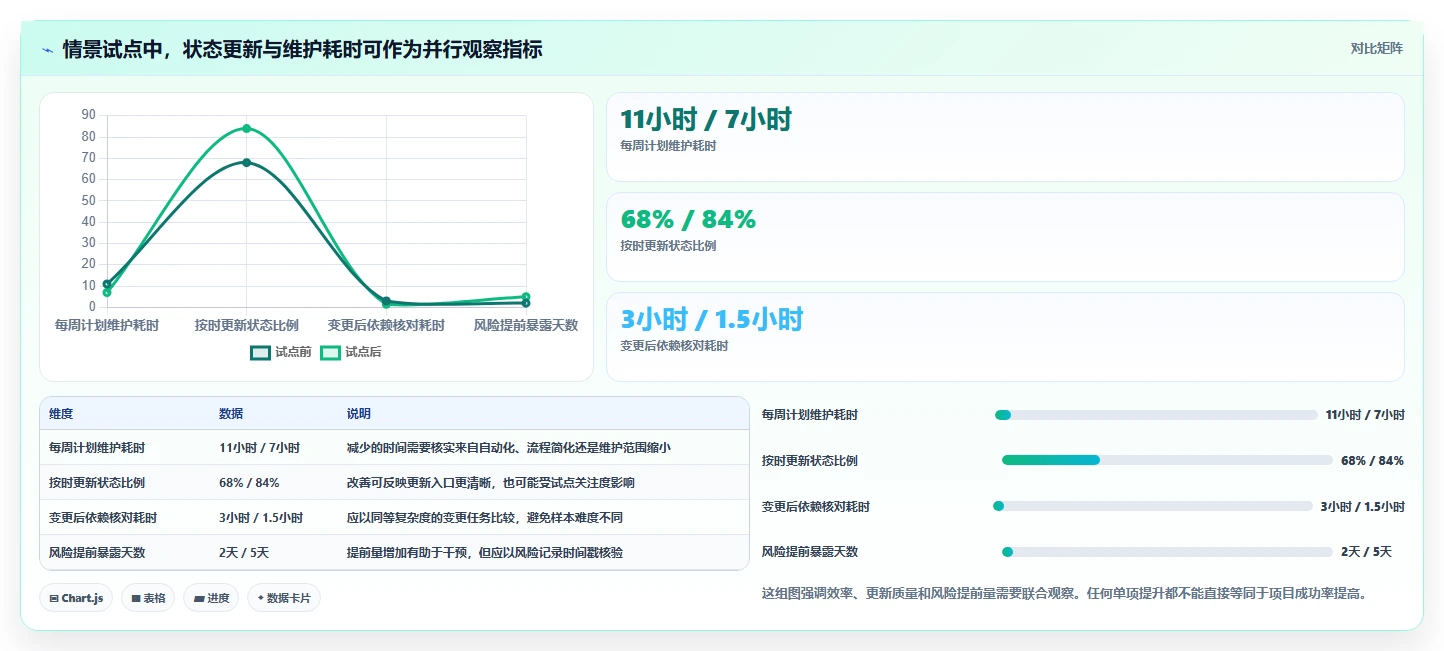Click the summary note starting 这组图强调效率
Viewport: 1444px width, 651px height.
(x=1064, y=593)
